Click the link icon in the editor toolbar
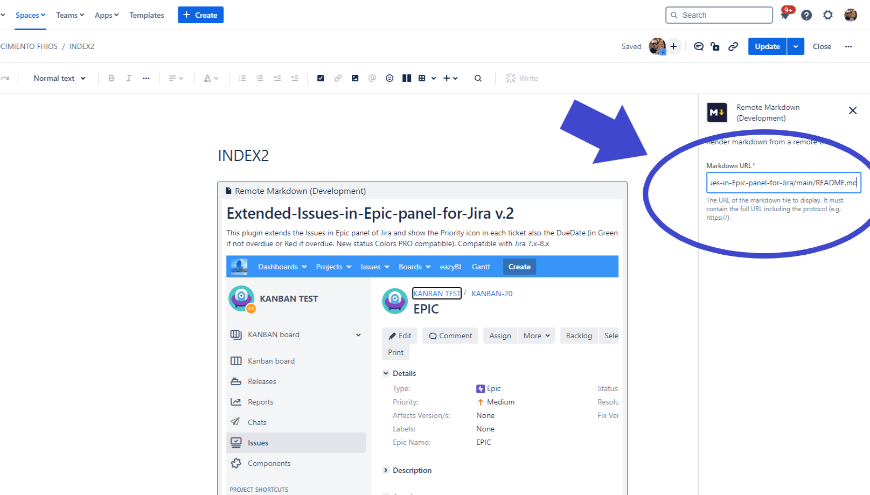 [337, 78]
